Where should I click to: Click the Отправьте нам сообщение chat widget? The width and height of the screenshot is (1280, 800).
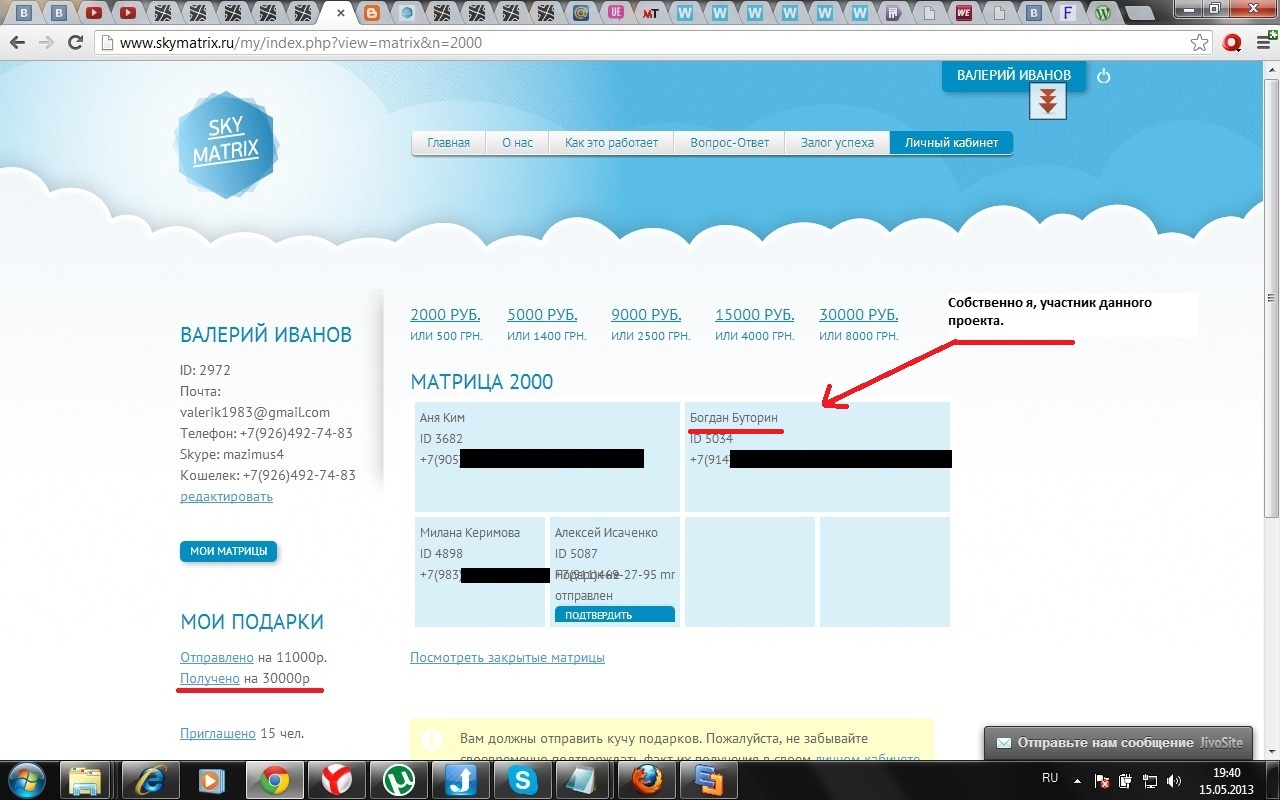pyautogui.click(x=1118, y=743)
